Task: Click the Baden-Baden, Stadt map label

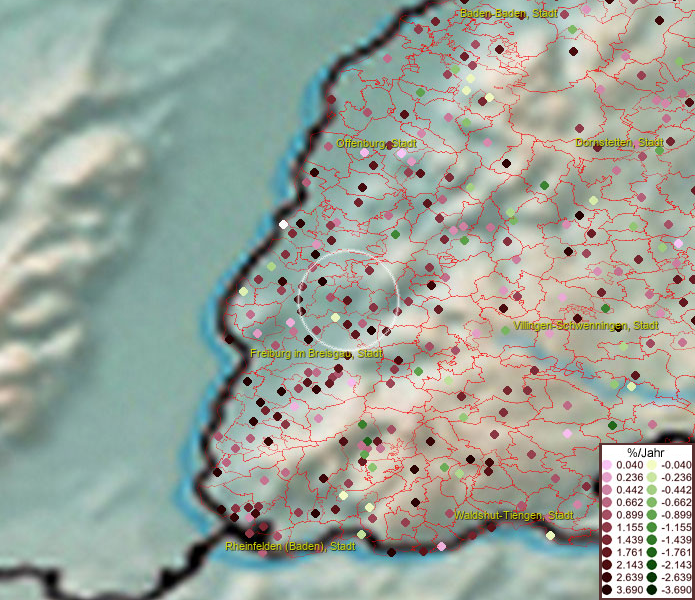Action: point(508,13)
